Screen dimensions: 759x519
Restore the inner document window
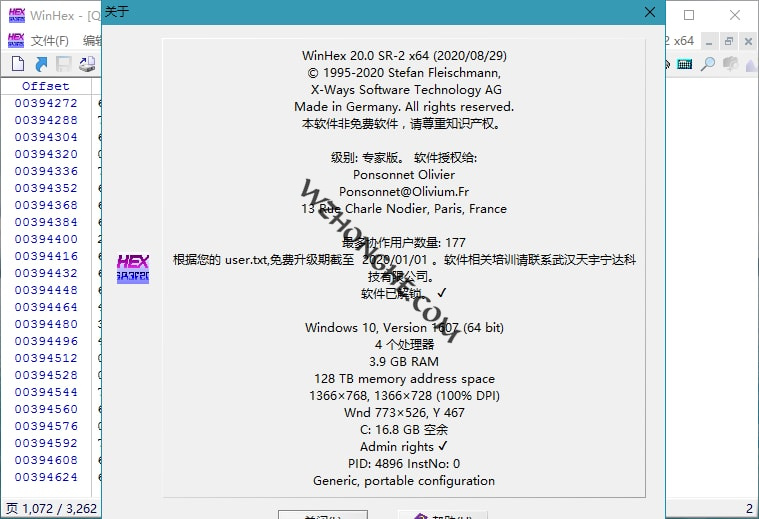pyautogui.click(x=729, y=42)
